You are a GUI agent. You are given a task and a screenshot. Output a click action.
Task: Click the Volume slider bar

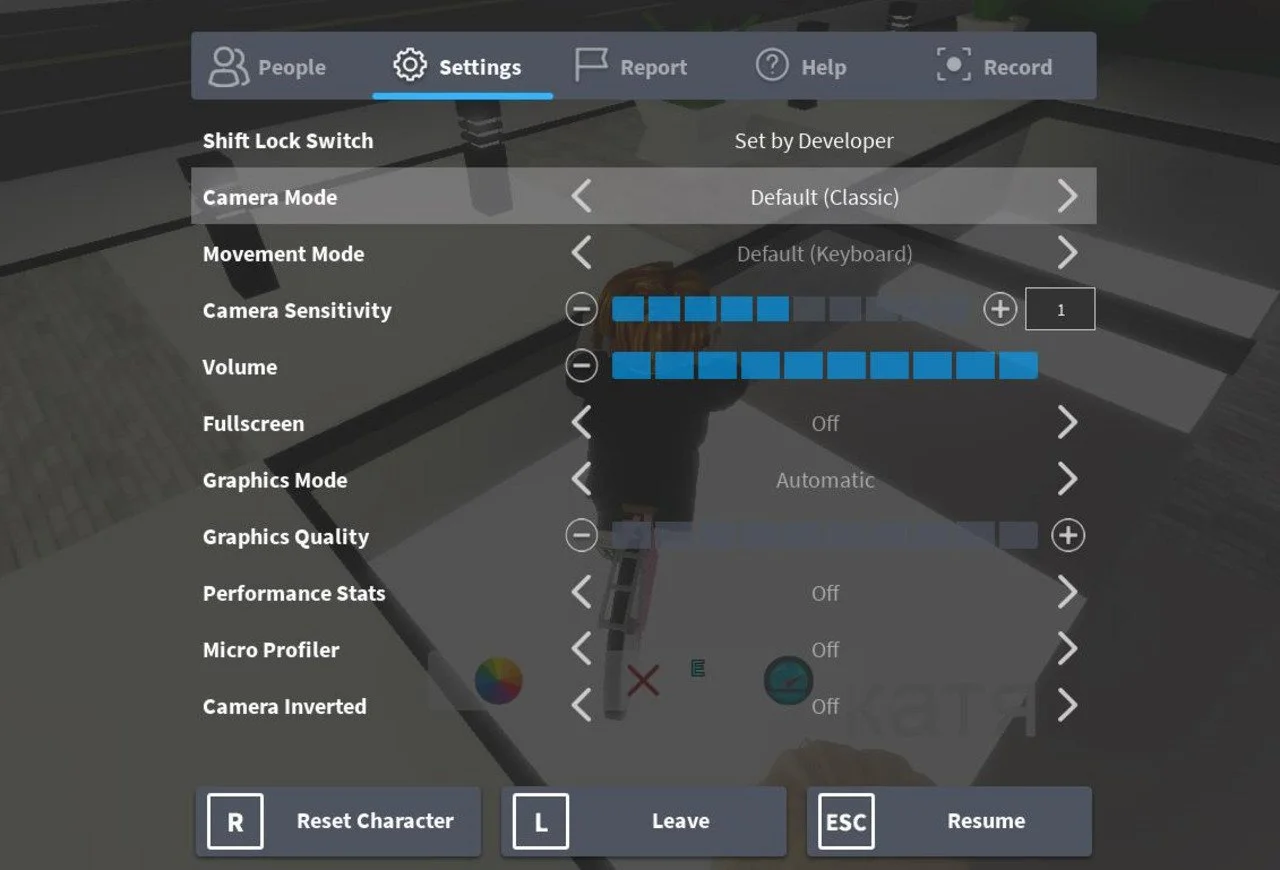[x=825, y=367]
